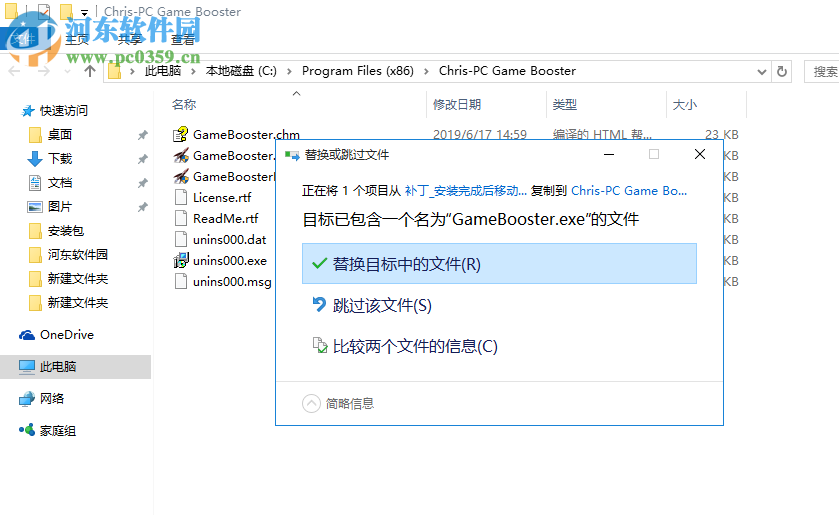Minimize the replace or skip files dialog
839x515 pixels.
(608, 154)
